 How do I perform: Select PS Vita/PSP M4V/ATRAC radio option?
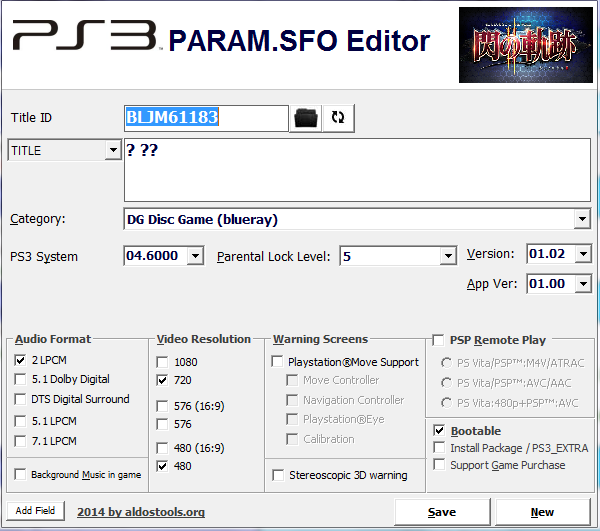click(x=446, y=363)
